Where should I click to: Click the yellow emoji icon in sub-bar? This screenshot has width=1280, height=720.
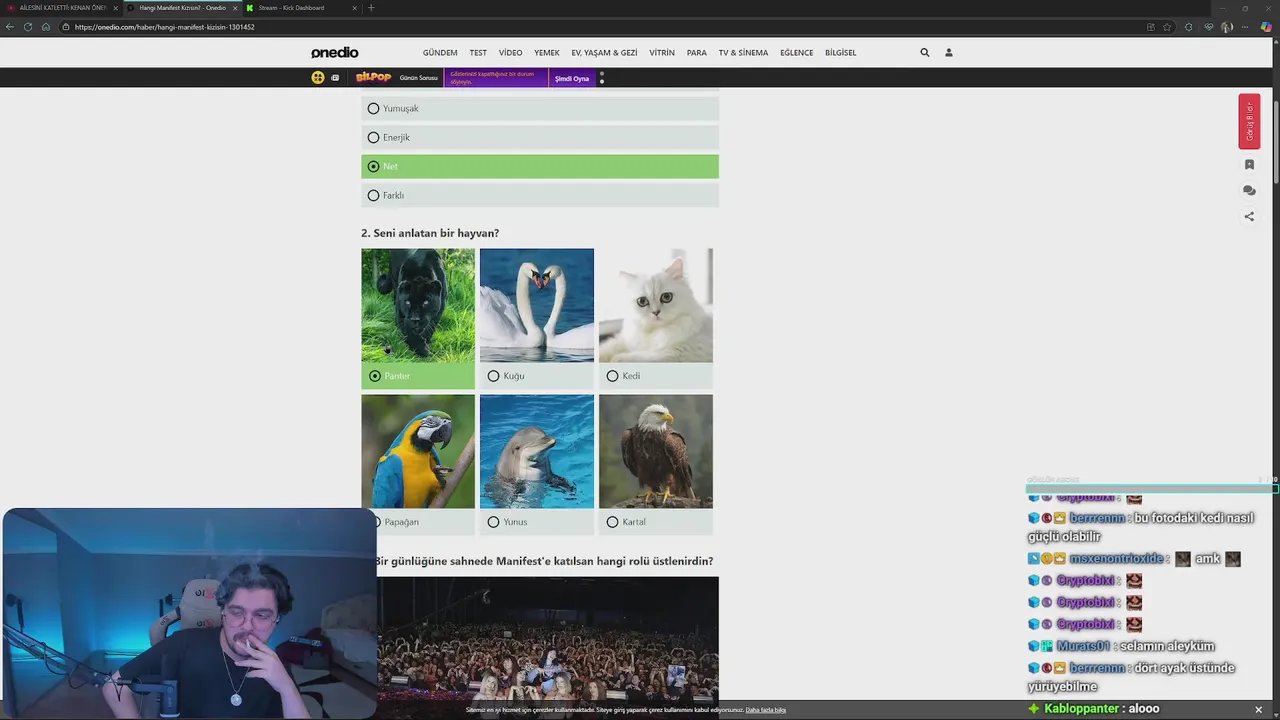318,78
